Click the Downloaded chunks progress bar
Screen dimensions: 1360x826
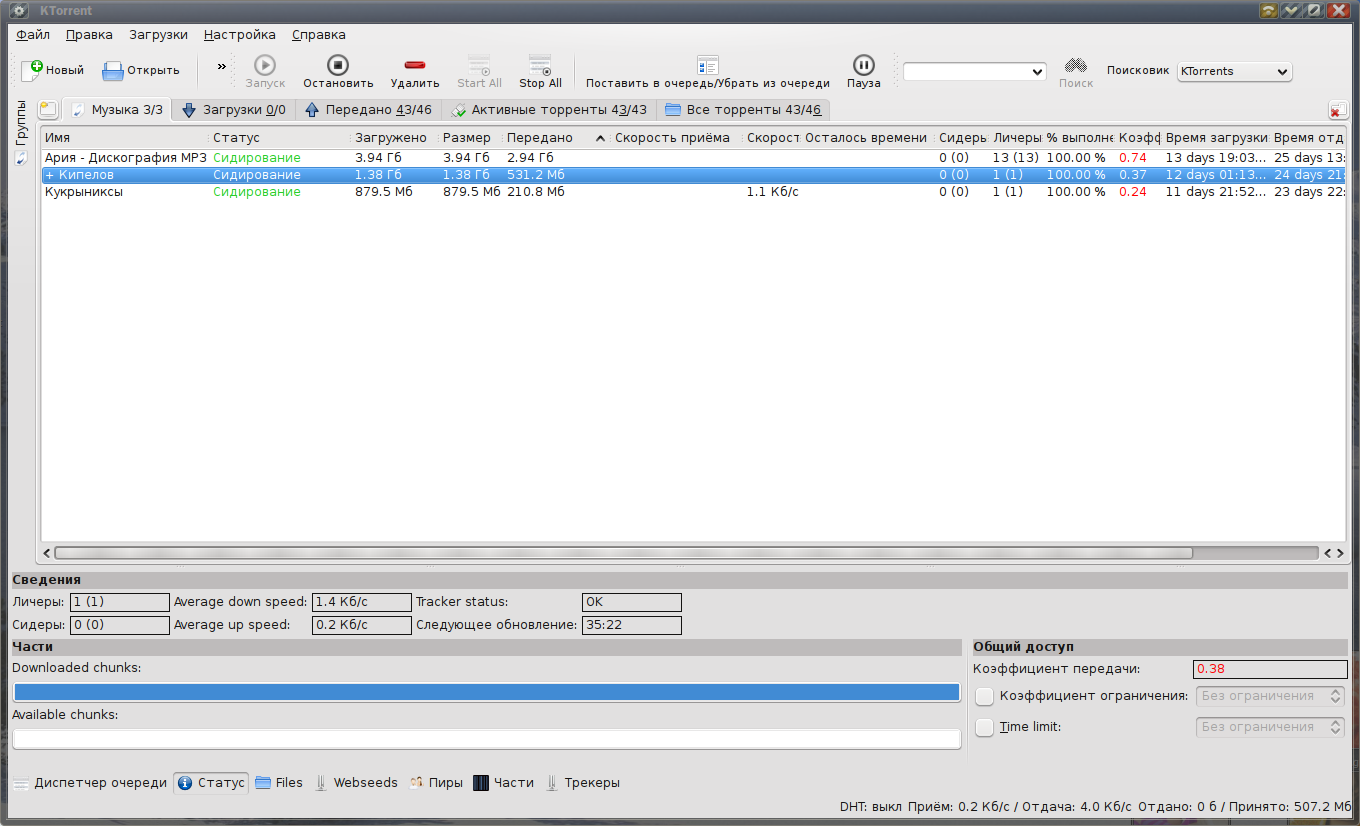pos(487,692)
